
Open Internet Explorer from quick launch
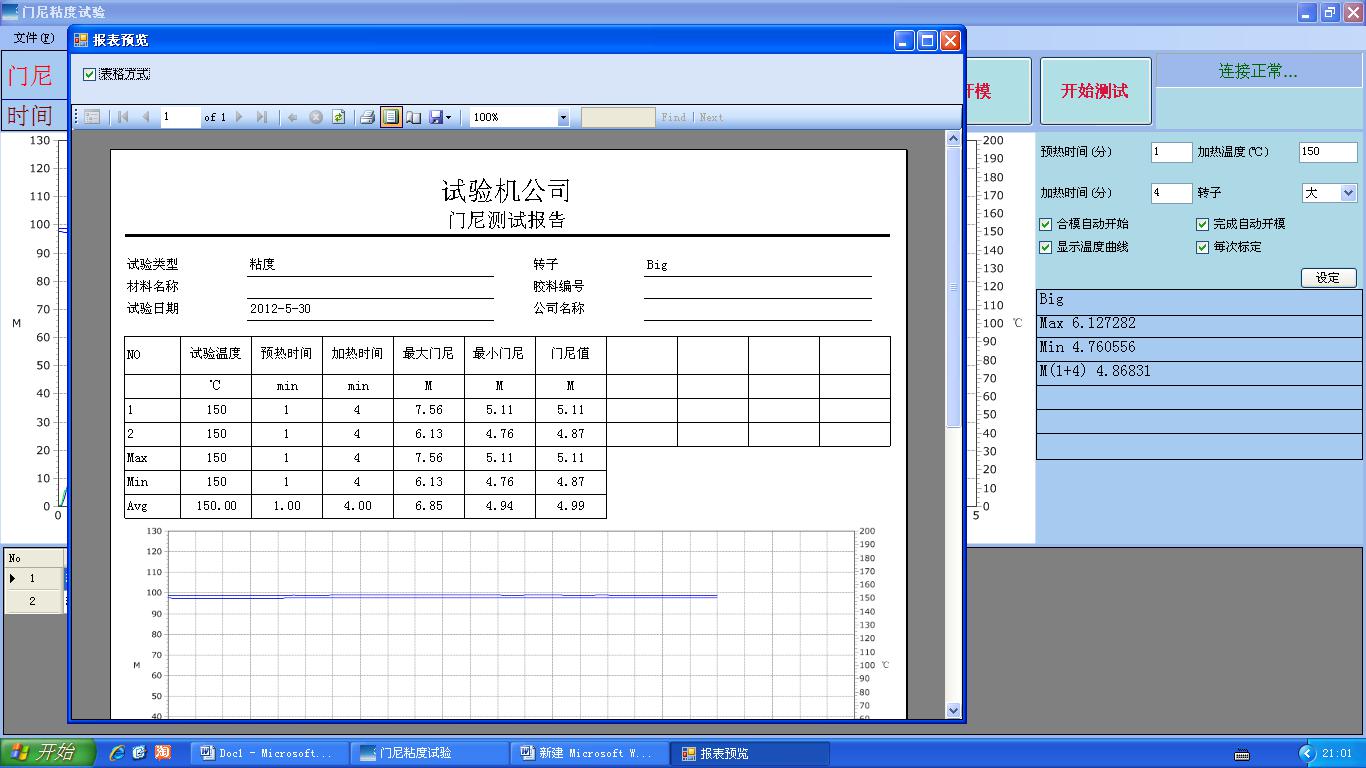tap(117, 753)
